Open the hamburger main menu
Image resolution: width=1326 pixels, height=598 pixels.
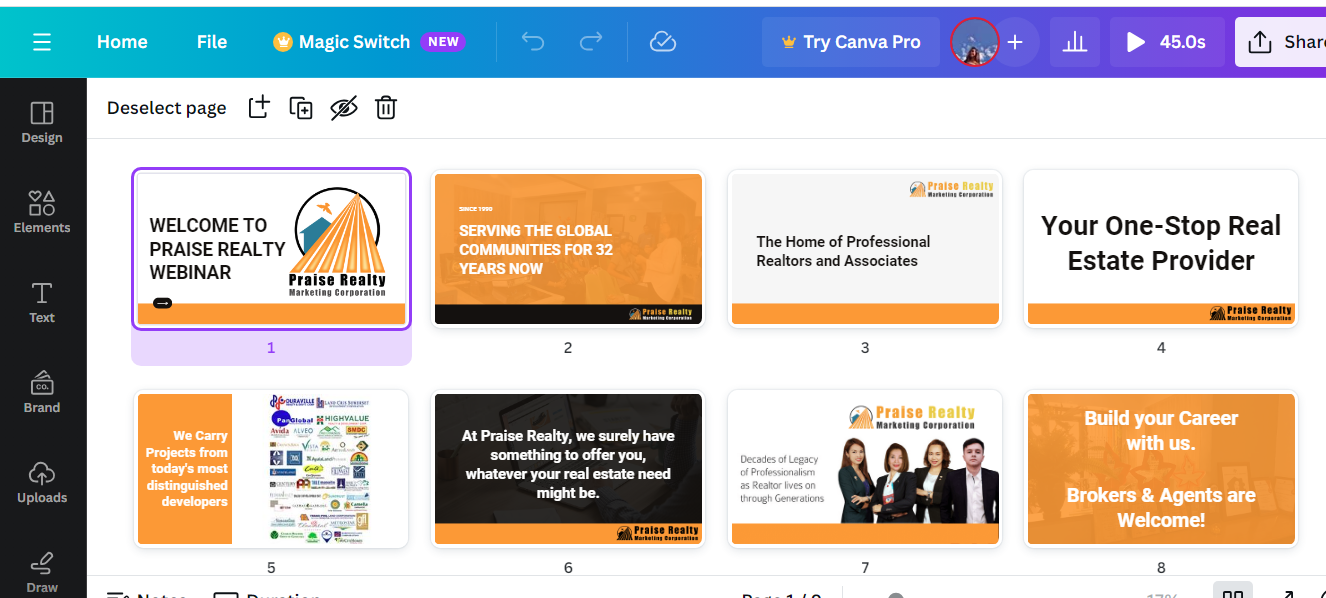41,42
